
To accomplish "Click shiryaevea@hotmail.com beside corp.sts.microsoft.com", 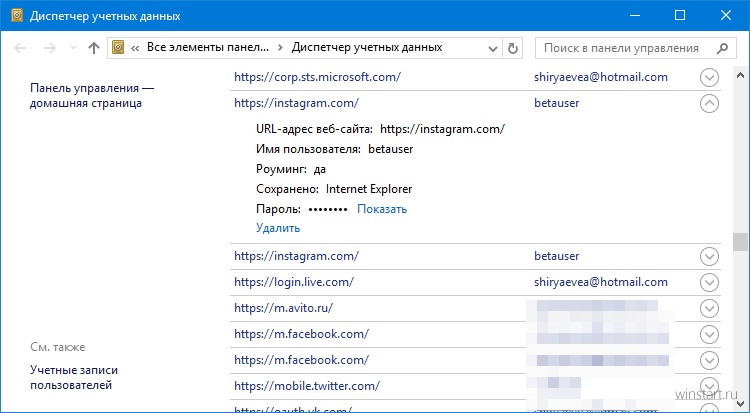I will (x=601, y=77).
